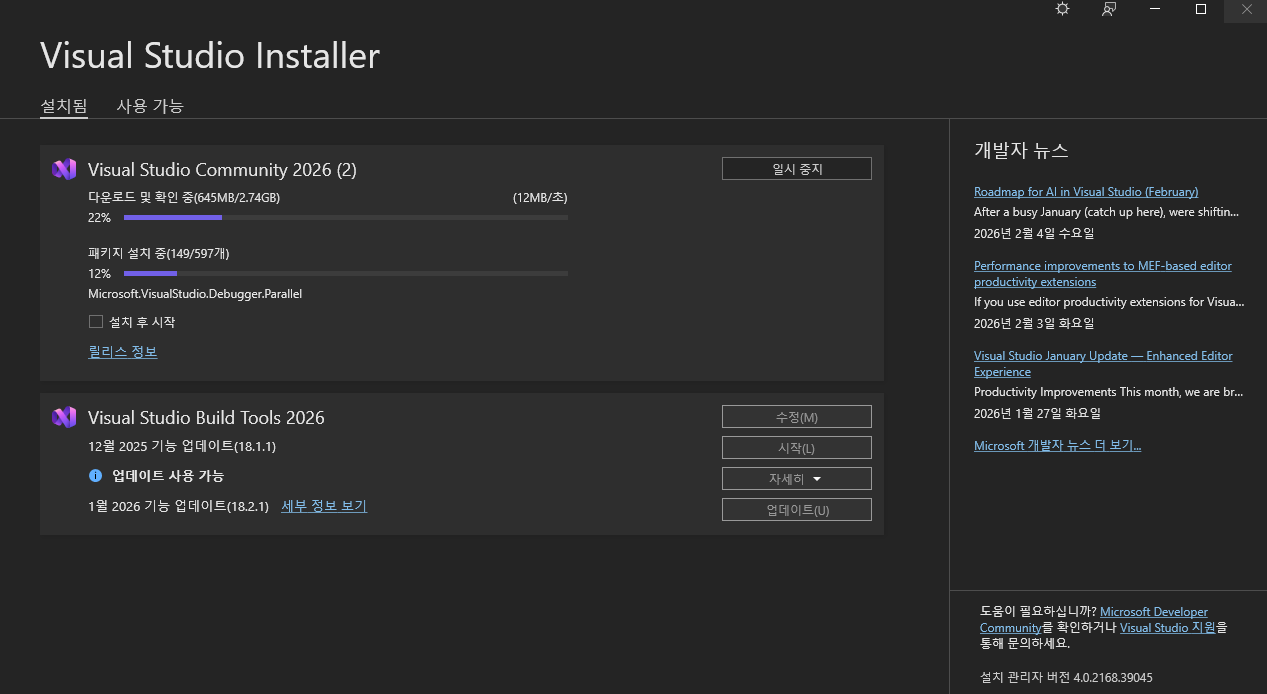Viewport: 1267px width, 694px height.
Task: Toggle the theme sun icon in title bar
Action: pyautogui.click(x=1062, y=9)
